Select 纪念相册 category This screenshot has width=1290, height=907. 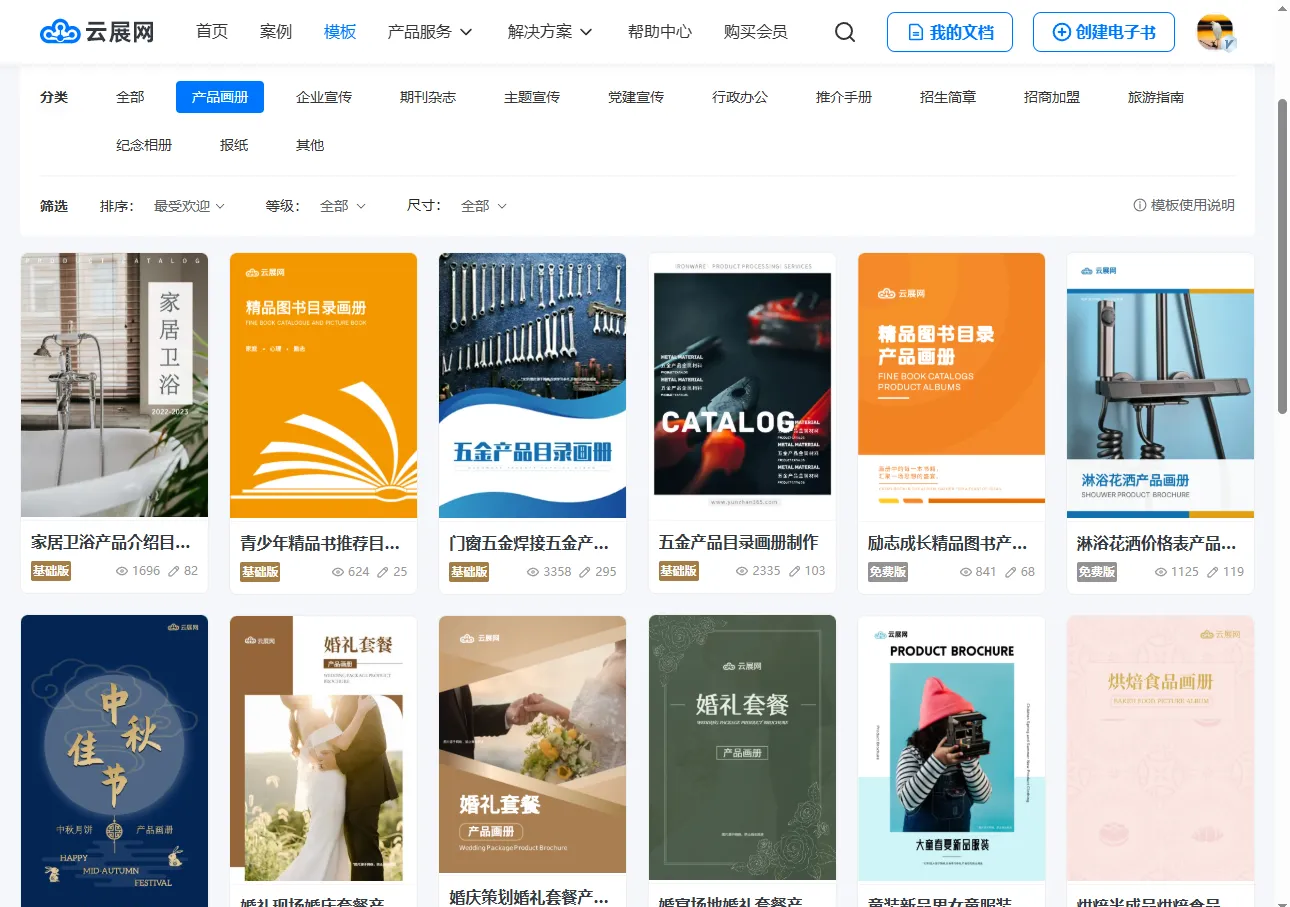pyautogui.click(x=144, y=145)
